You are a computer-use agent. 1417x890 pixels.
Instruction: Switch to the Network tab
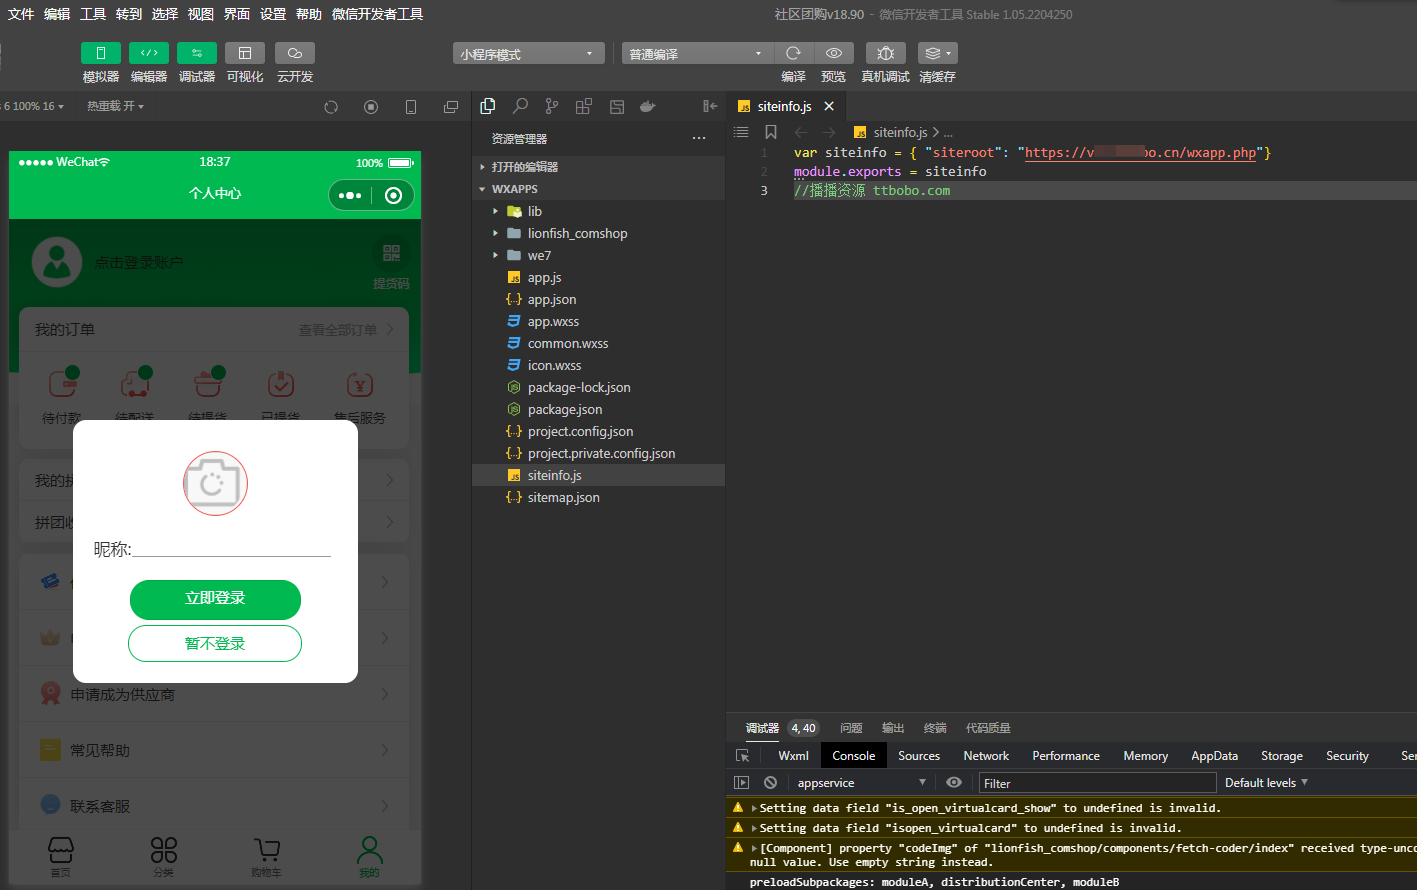[x=986, y=756]
